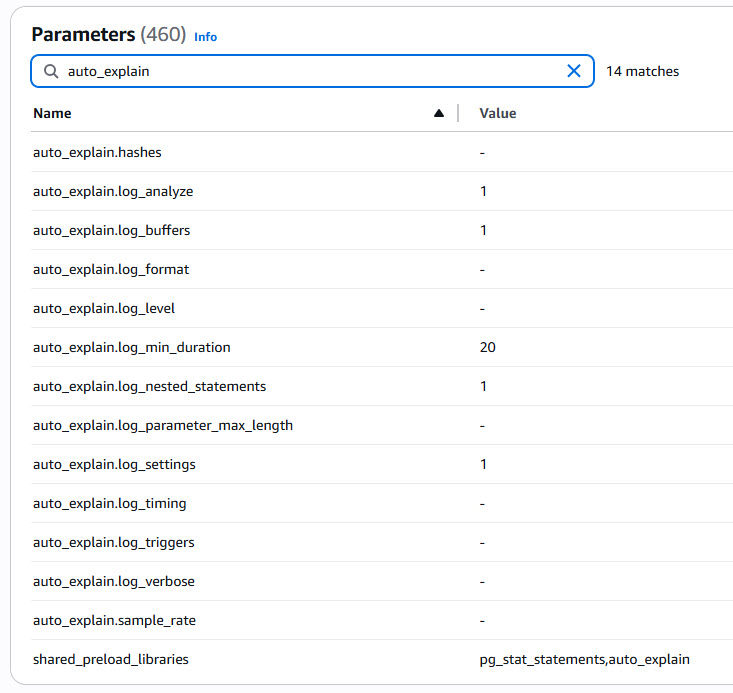Click the pg_stat_statements,auto_explain value
Image resolution: width=733 pixels, height=693 pixels.
pyautogui.click(x=584, y=659)
